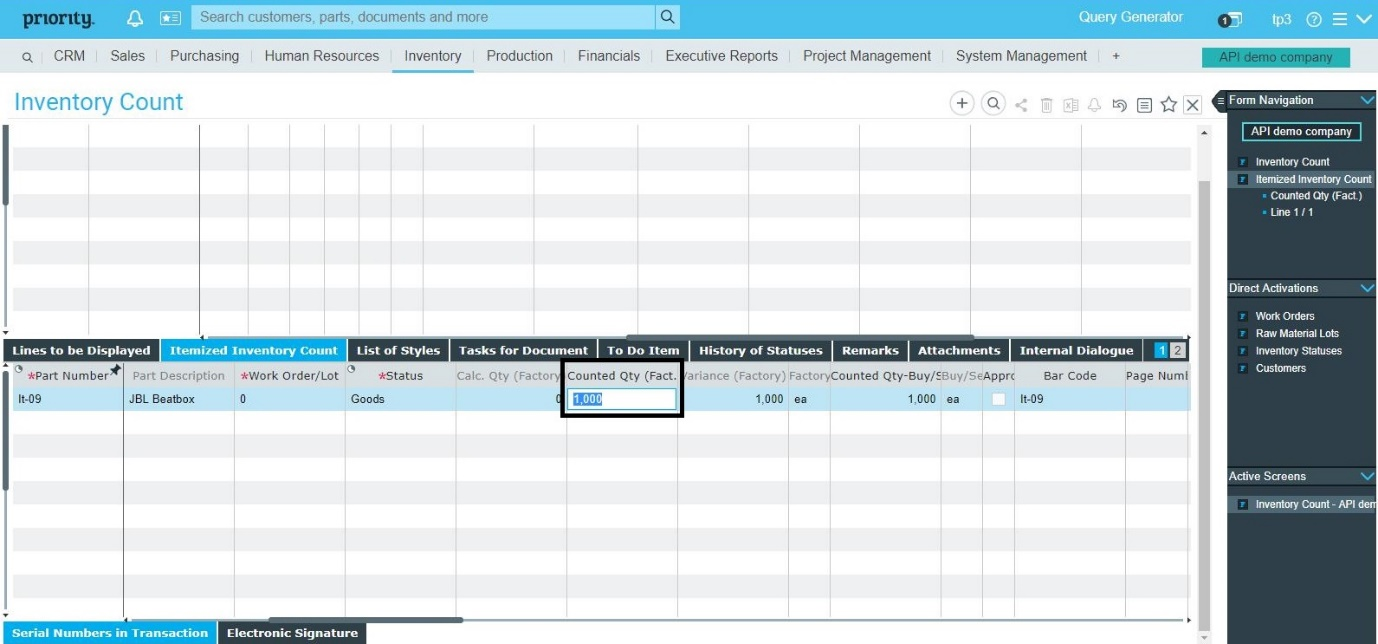Collapse the Direct Activations section
Screen dimensions: 1378x644
tap(1367, 288)
